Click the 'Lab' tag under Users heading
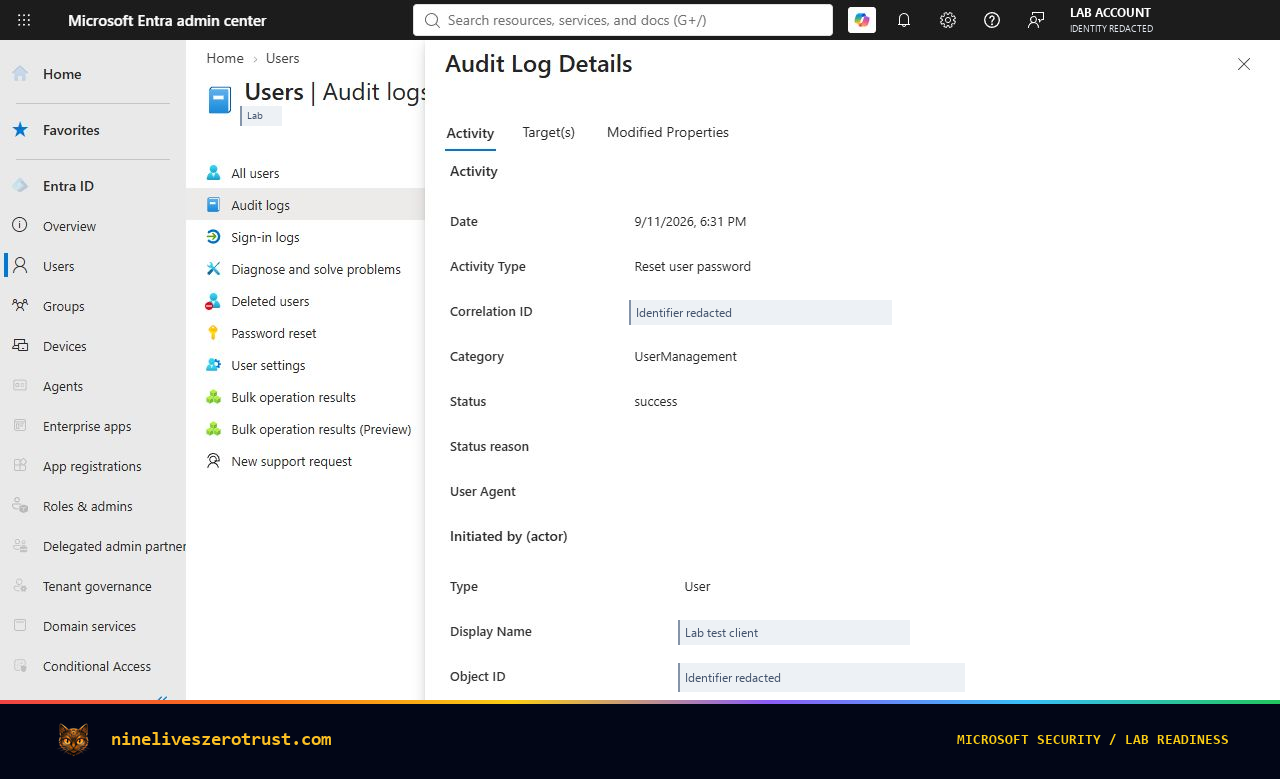The height and width of the screenshot is (779, 1280). [x=261, y=116]
